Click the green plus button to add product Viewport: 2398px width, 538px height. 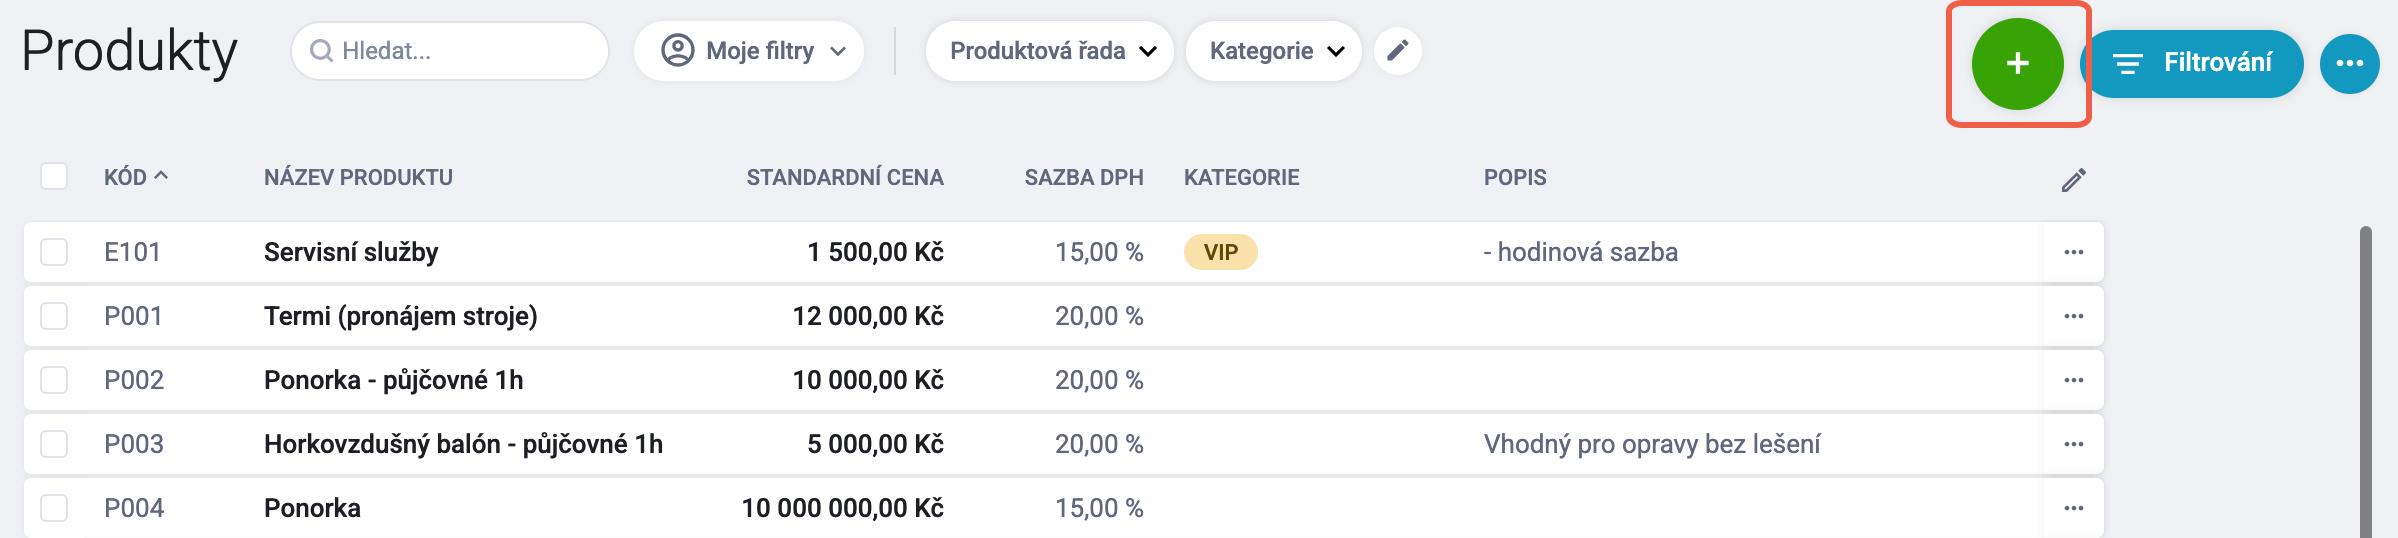pyautogui.click(x=2017, y=64)
